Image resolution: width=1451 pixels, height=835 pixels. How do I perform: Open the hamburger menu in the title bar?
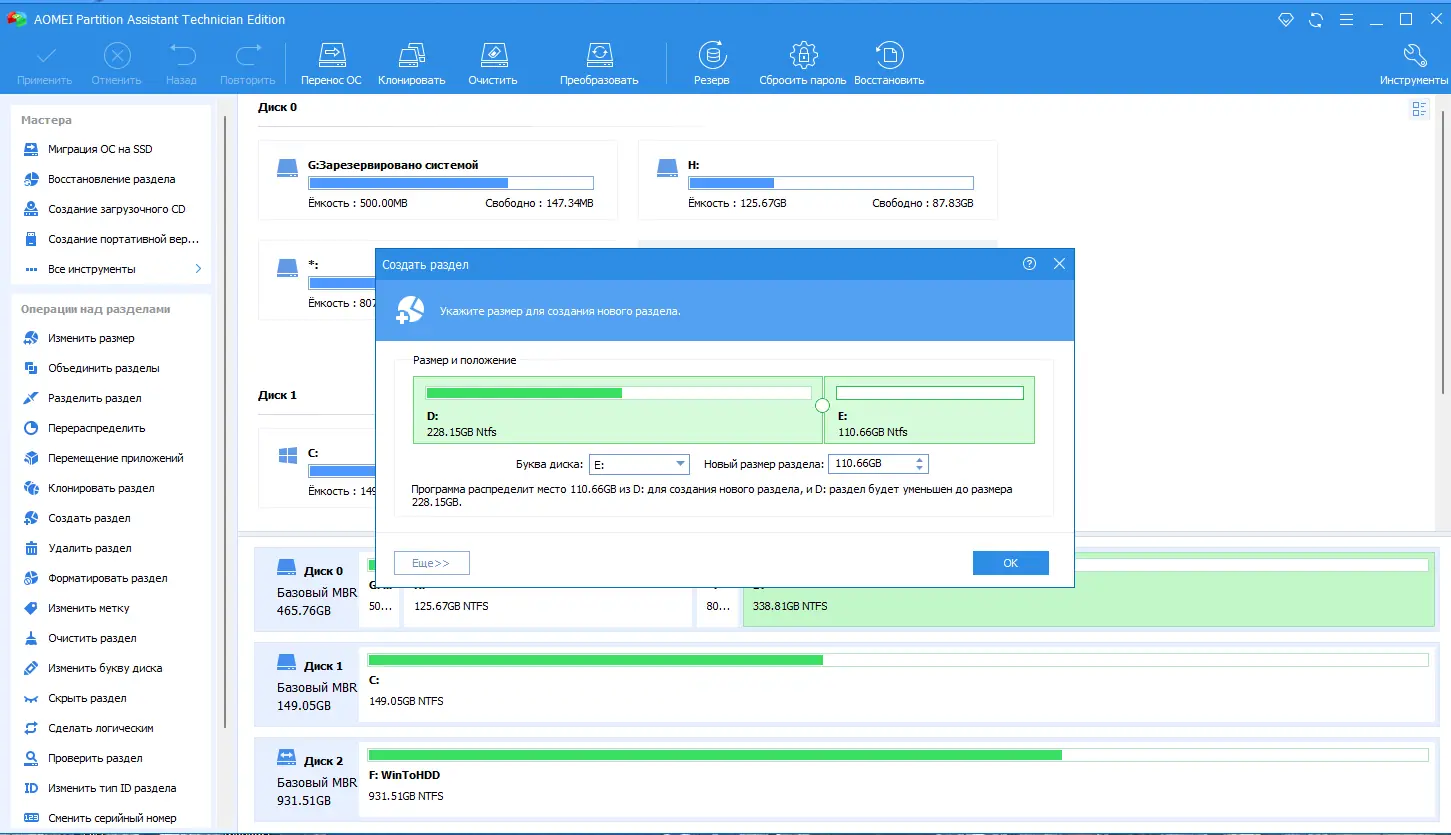pos(1346,20)
